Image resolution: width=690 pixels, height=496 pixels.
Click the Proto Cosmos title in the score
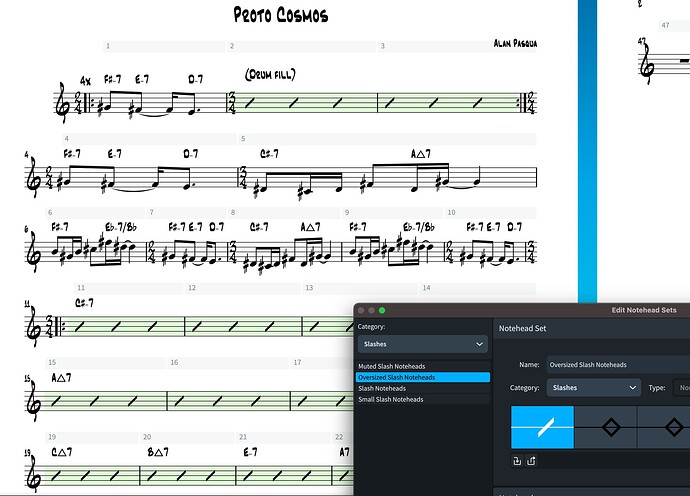281,15
